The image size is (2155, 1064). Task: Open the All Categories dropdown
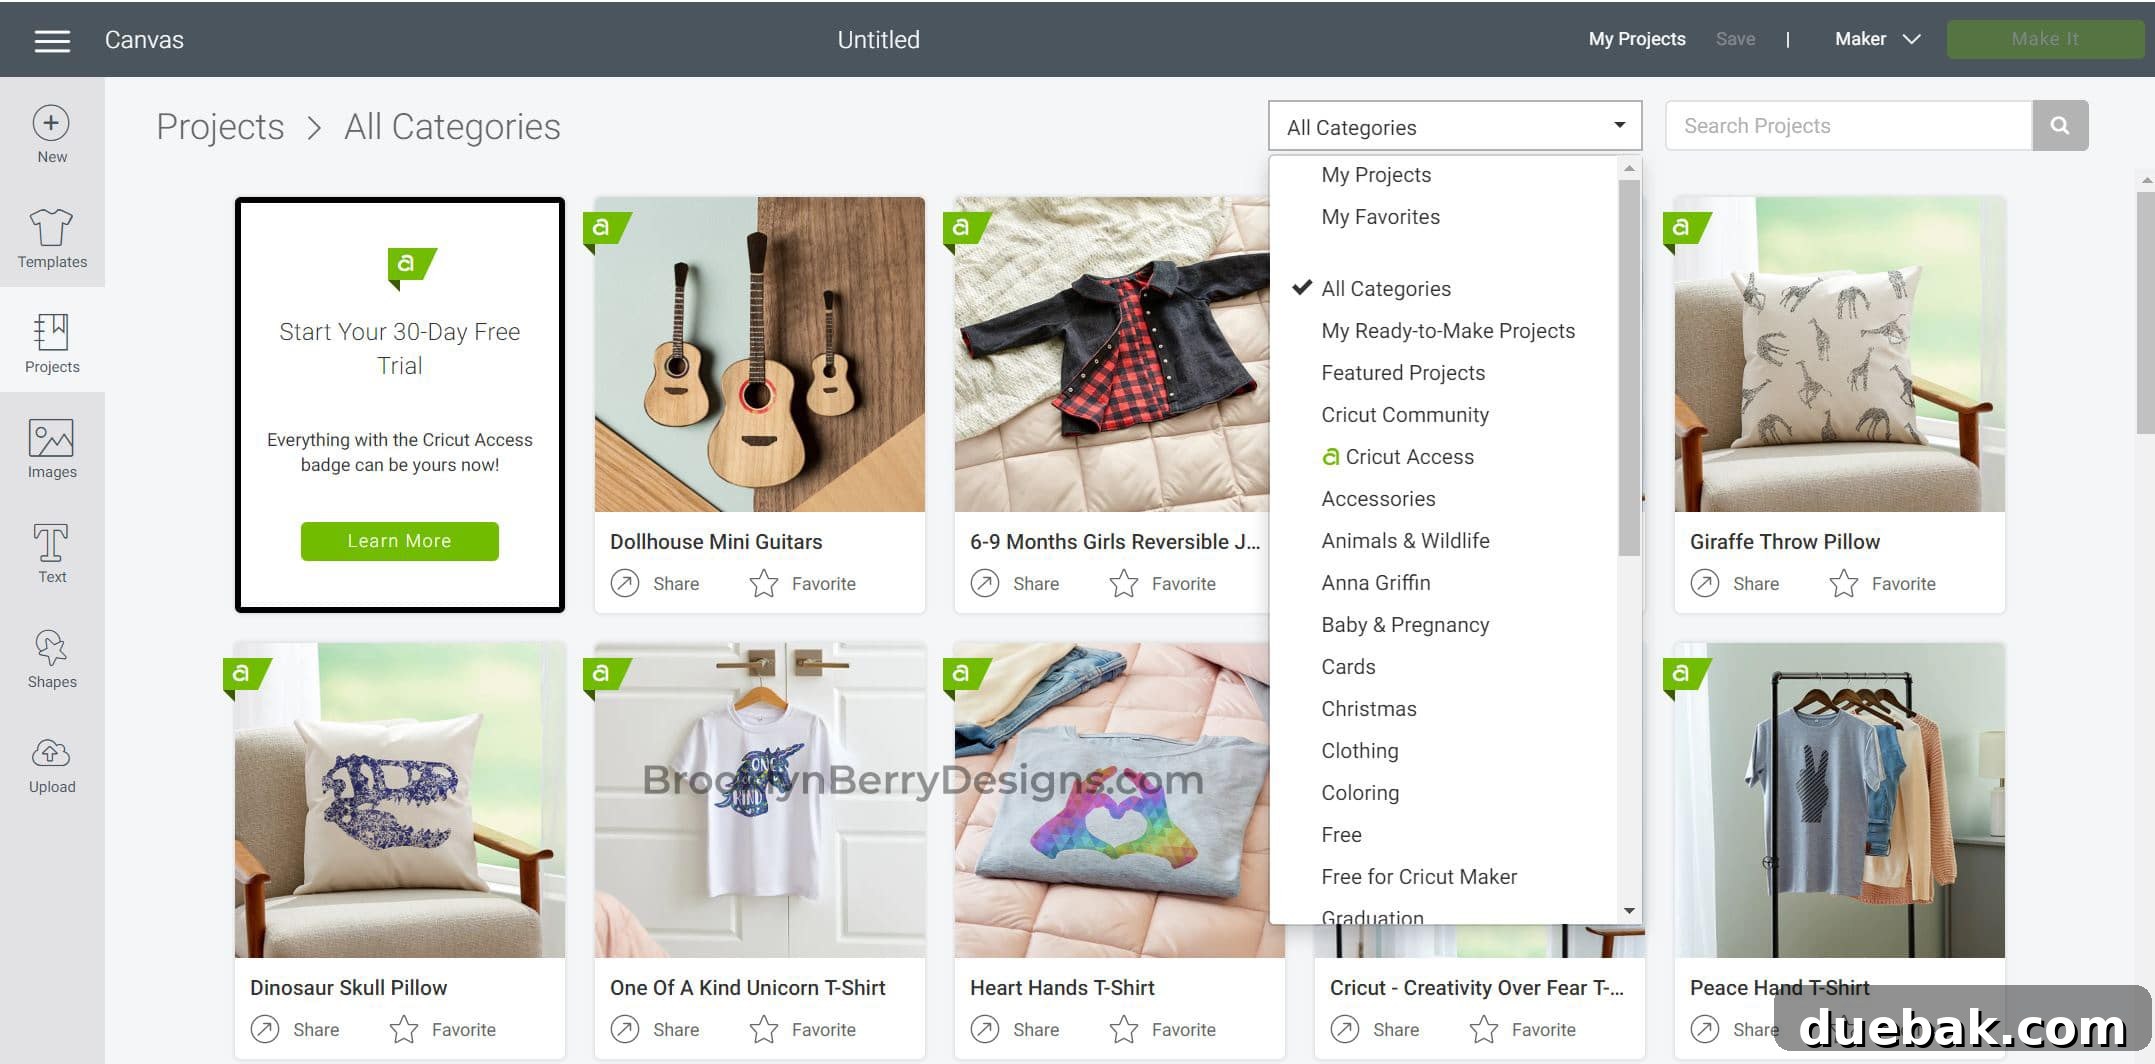click(x=1455, y=126)
